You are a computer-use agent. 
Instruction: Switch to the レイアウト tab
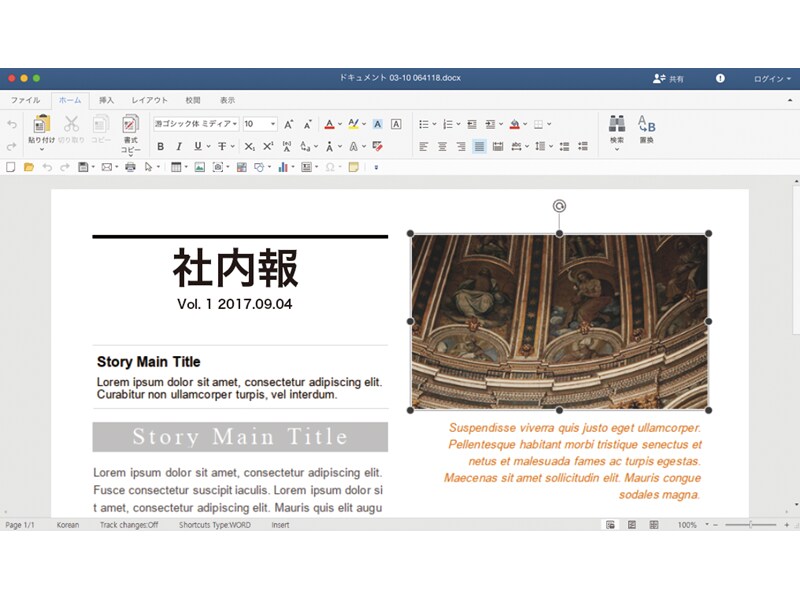click(149, 100)
